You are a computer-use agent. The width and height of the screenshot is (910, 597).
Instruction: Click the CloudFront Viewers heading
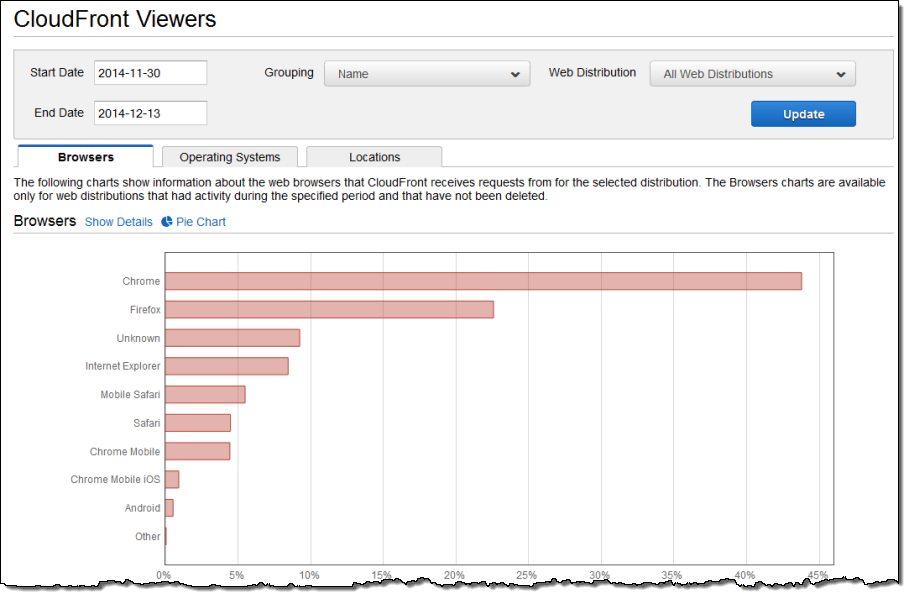pos(115,19)
